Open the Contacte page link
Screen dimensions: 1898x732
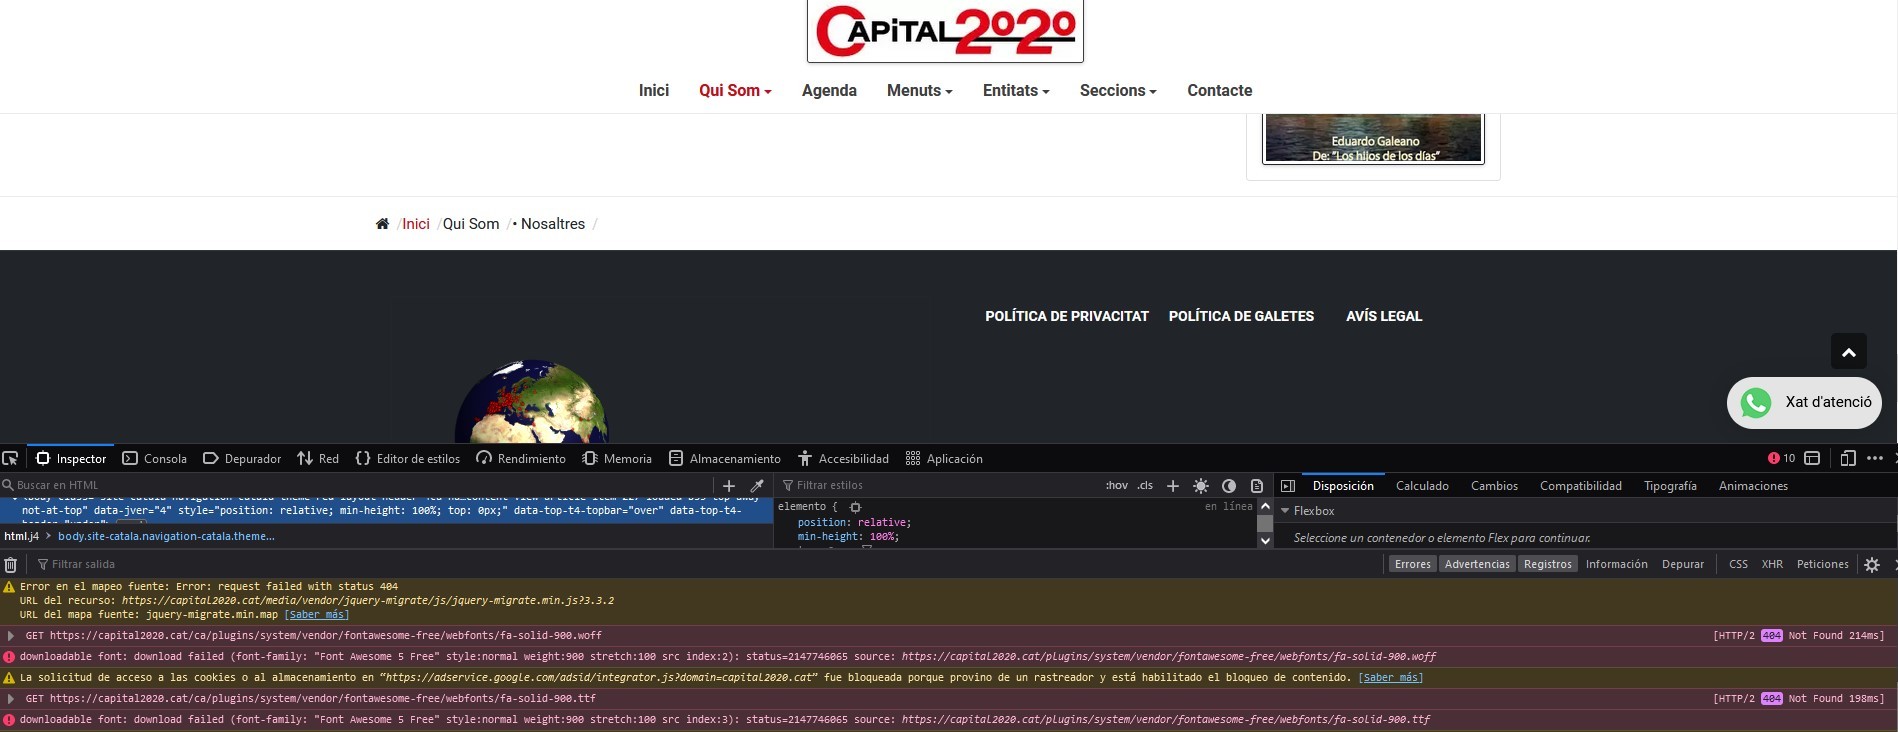[1219, 90]
